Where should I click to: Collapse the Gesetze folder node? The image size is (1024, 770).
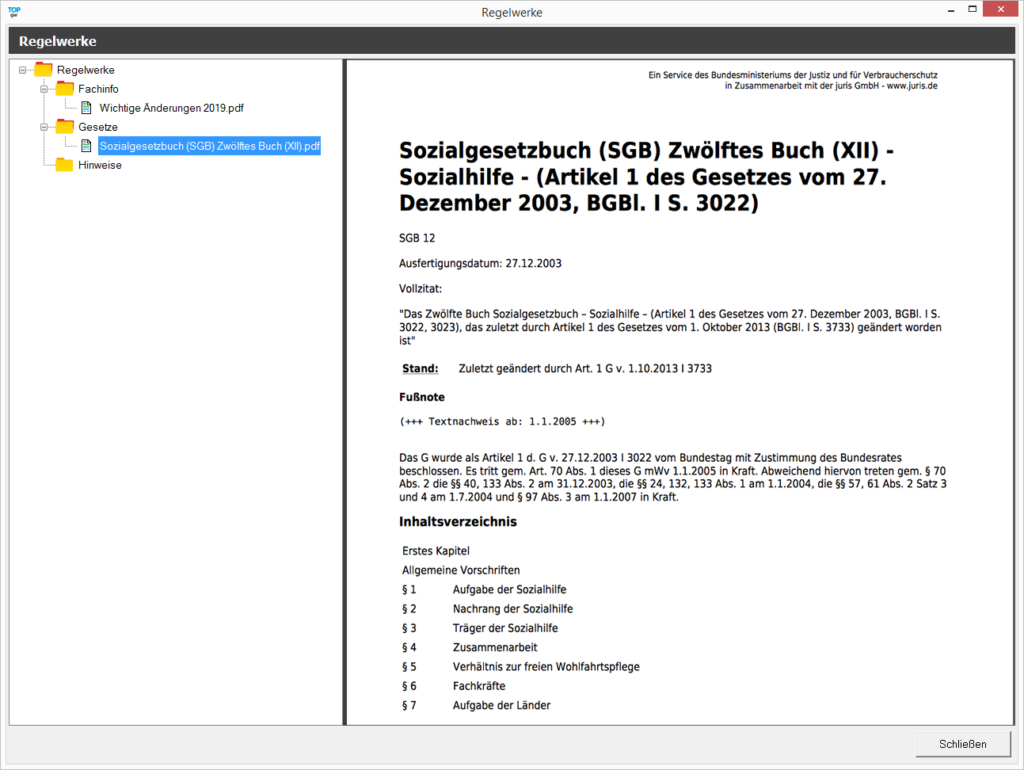pos(44,127)
